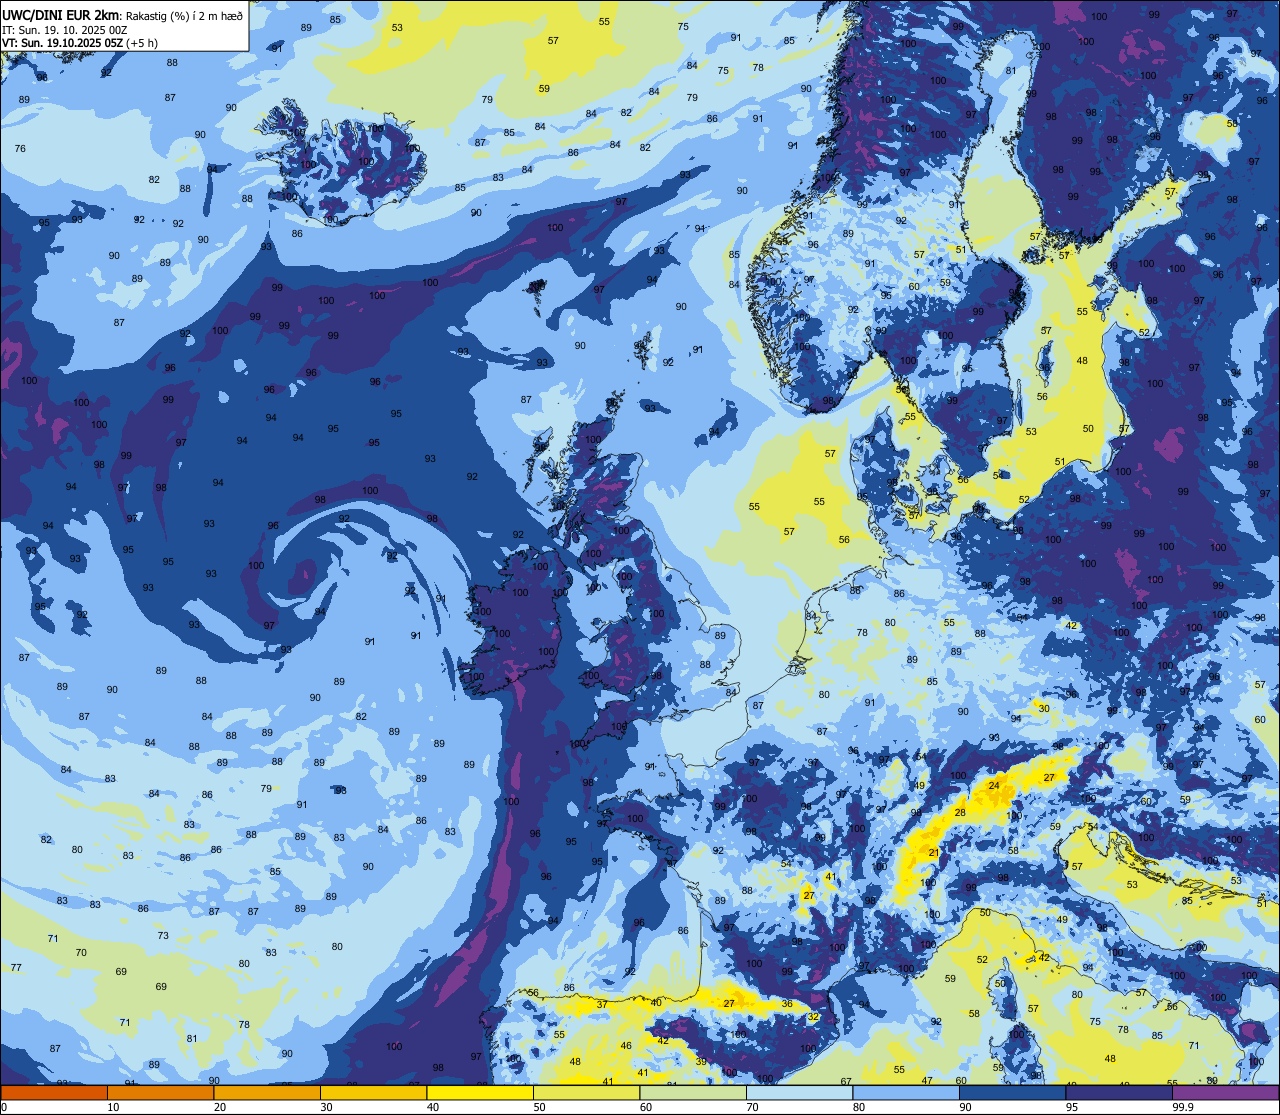Click the 'Rakastig (%) í 2 m hæð' label

pyautogui.click(x=184, y=16)
